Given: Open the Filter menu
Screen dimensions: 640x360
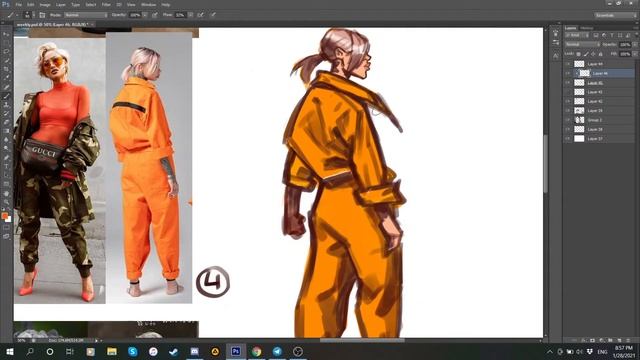Looking at the screenshot, I should [x=106, y=4].
